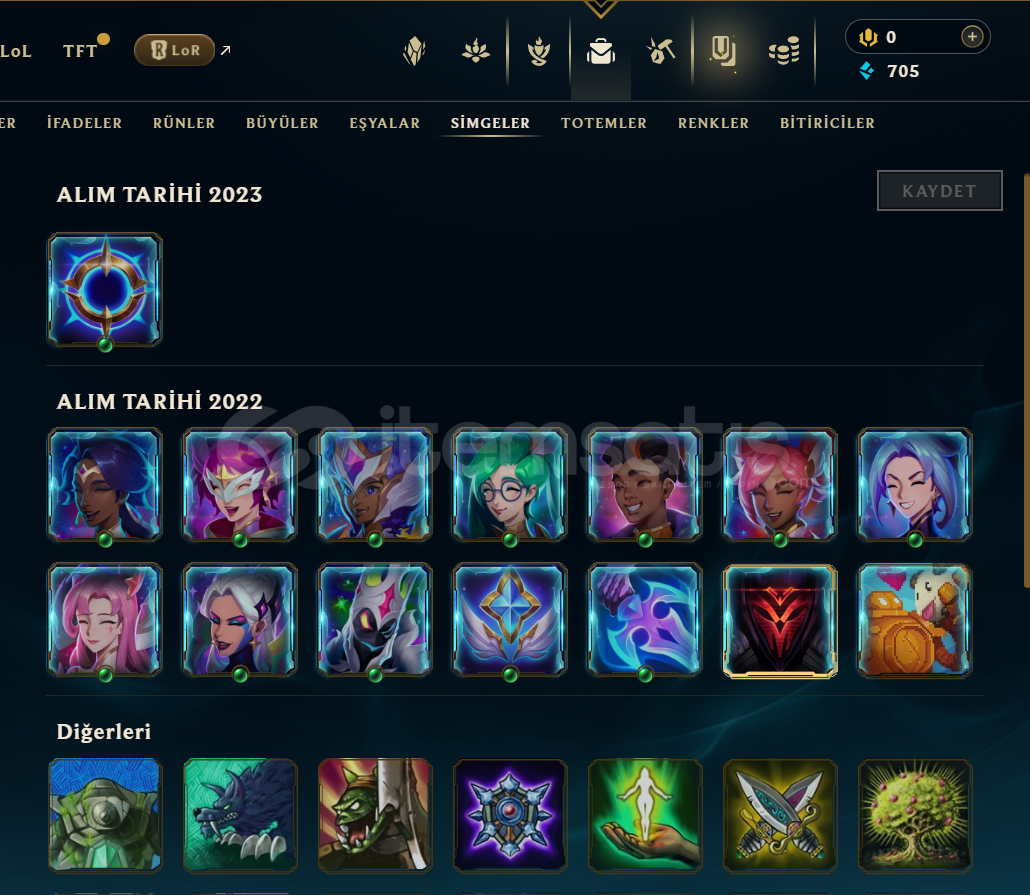Add RP with the plus button
The height and width of the screenshot is (895, 1030).
click(972, 37)
